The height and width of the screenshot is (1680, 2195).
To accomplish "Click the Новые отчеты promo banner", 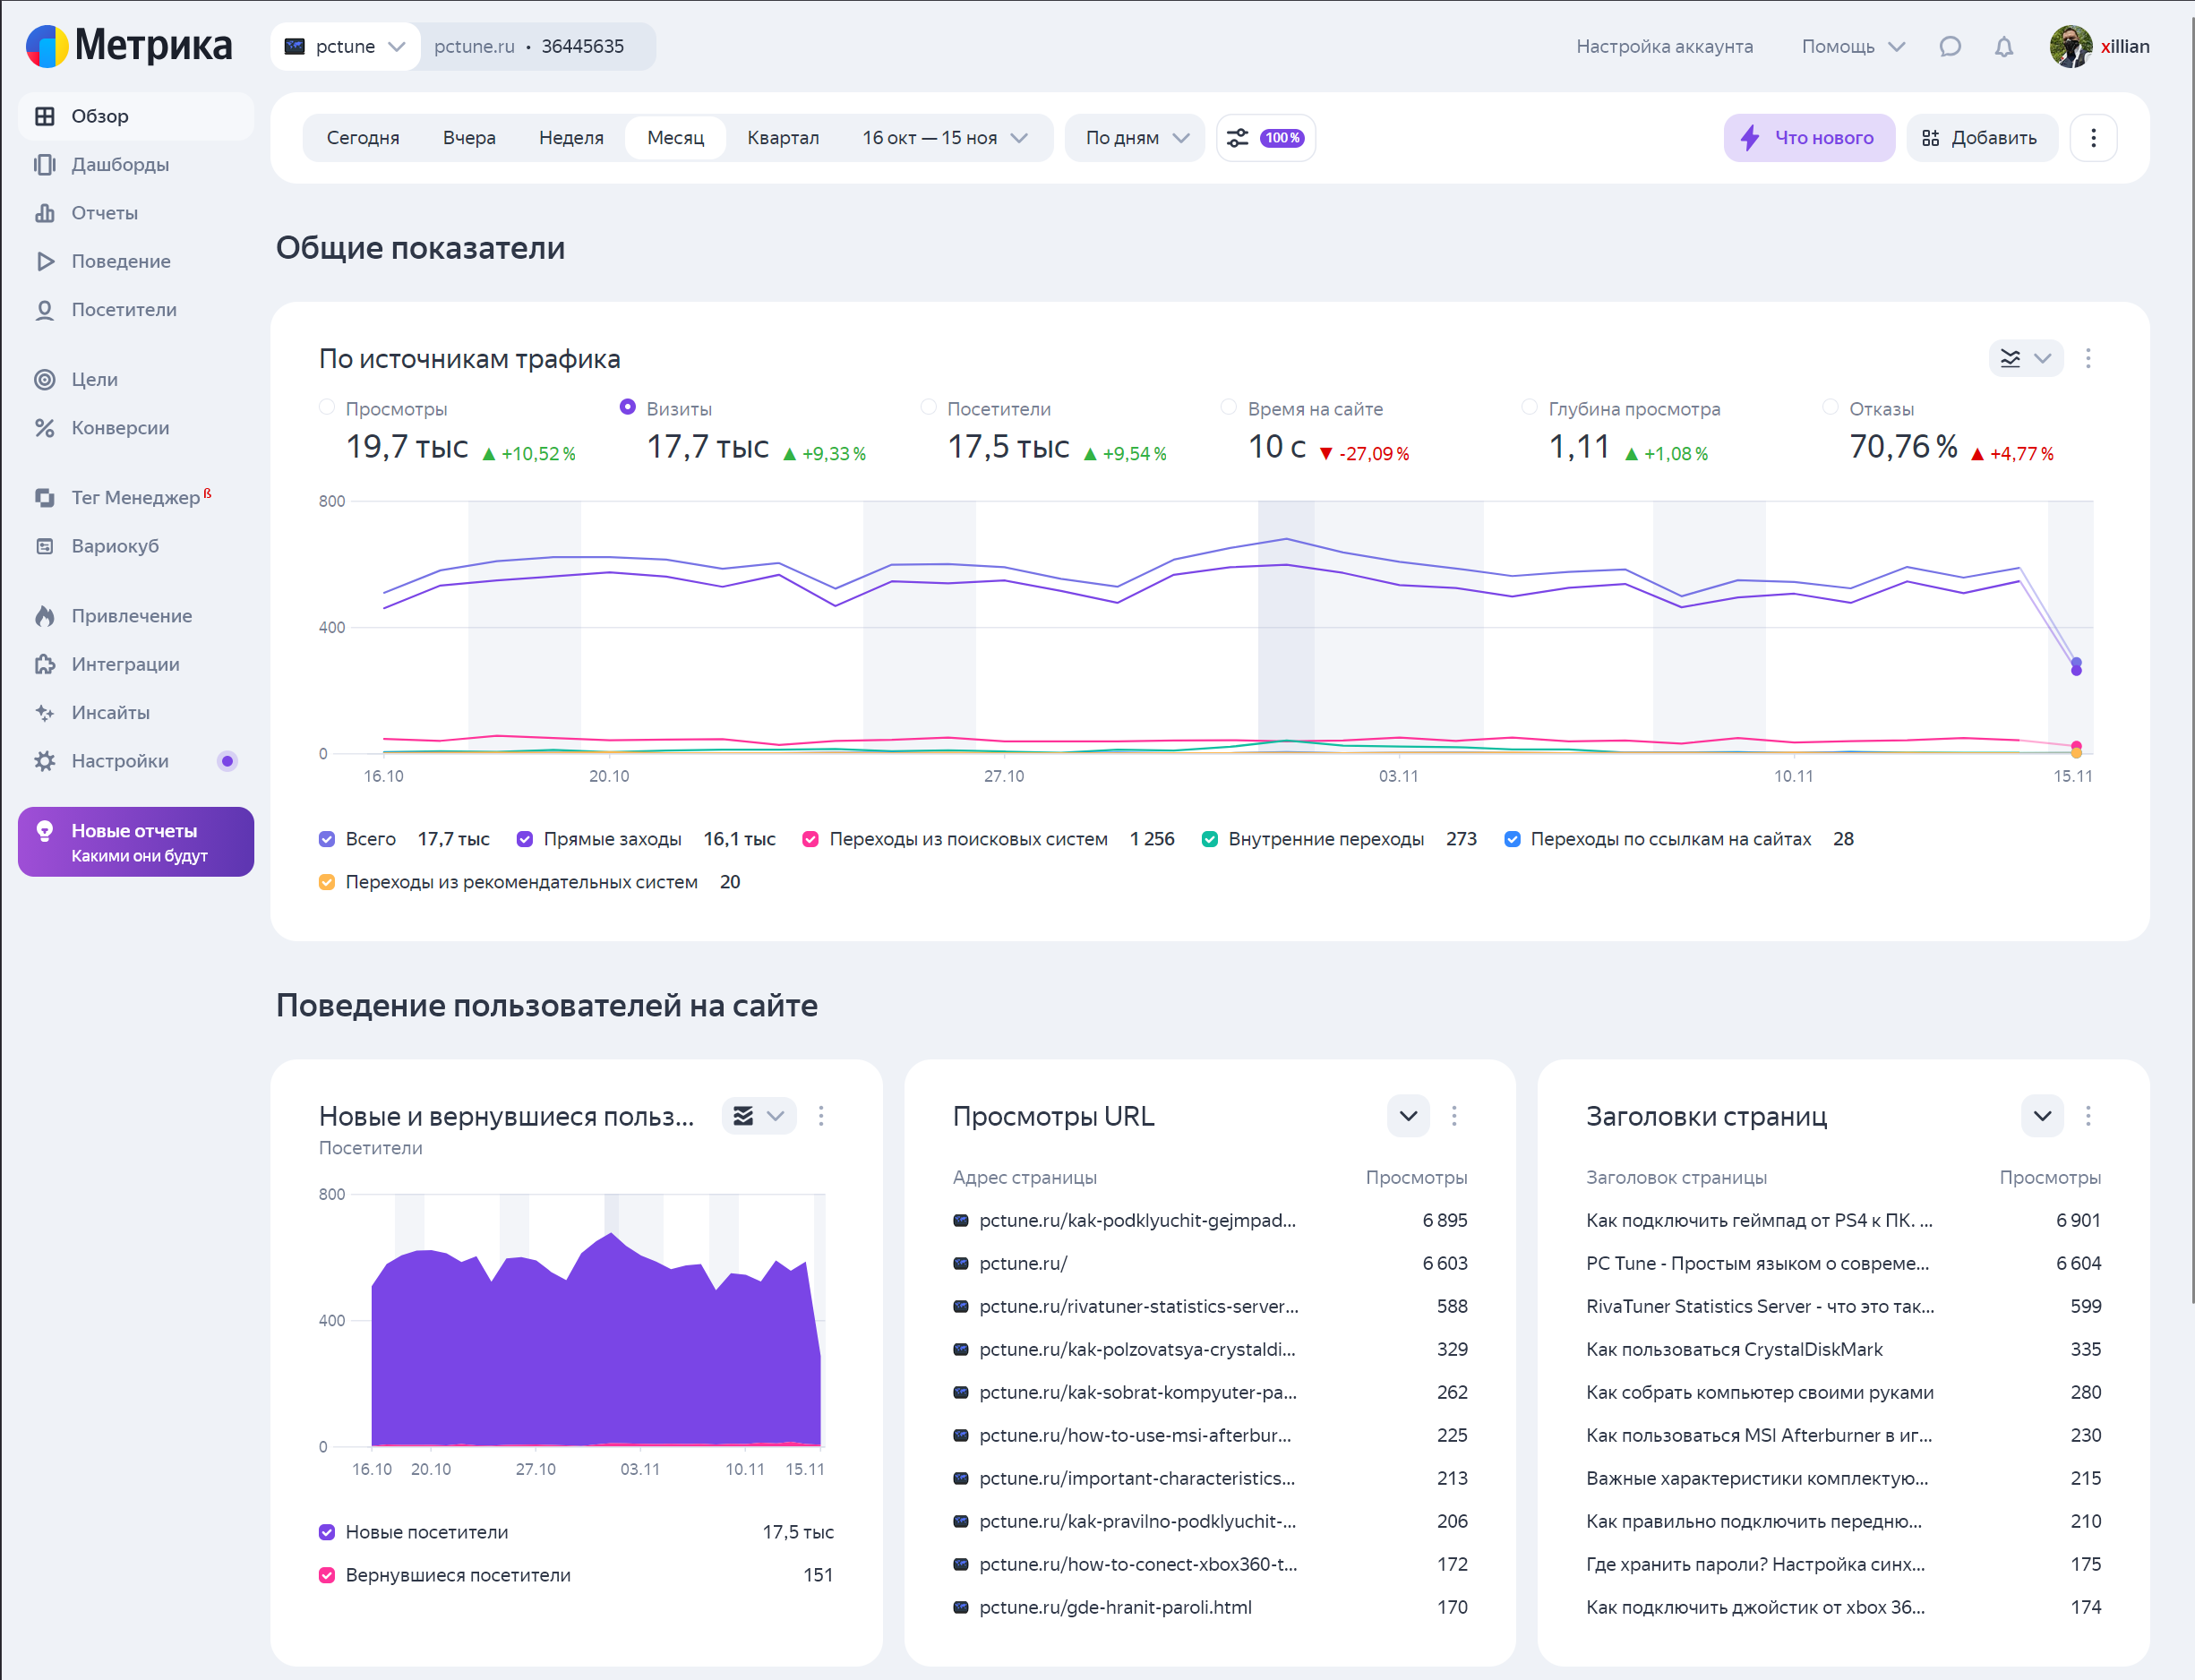I will click(x=136, y=842).
